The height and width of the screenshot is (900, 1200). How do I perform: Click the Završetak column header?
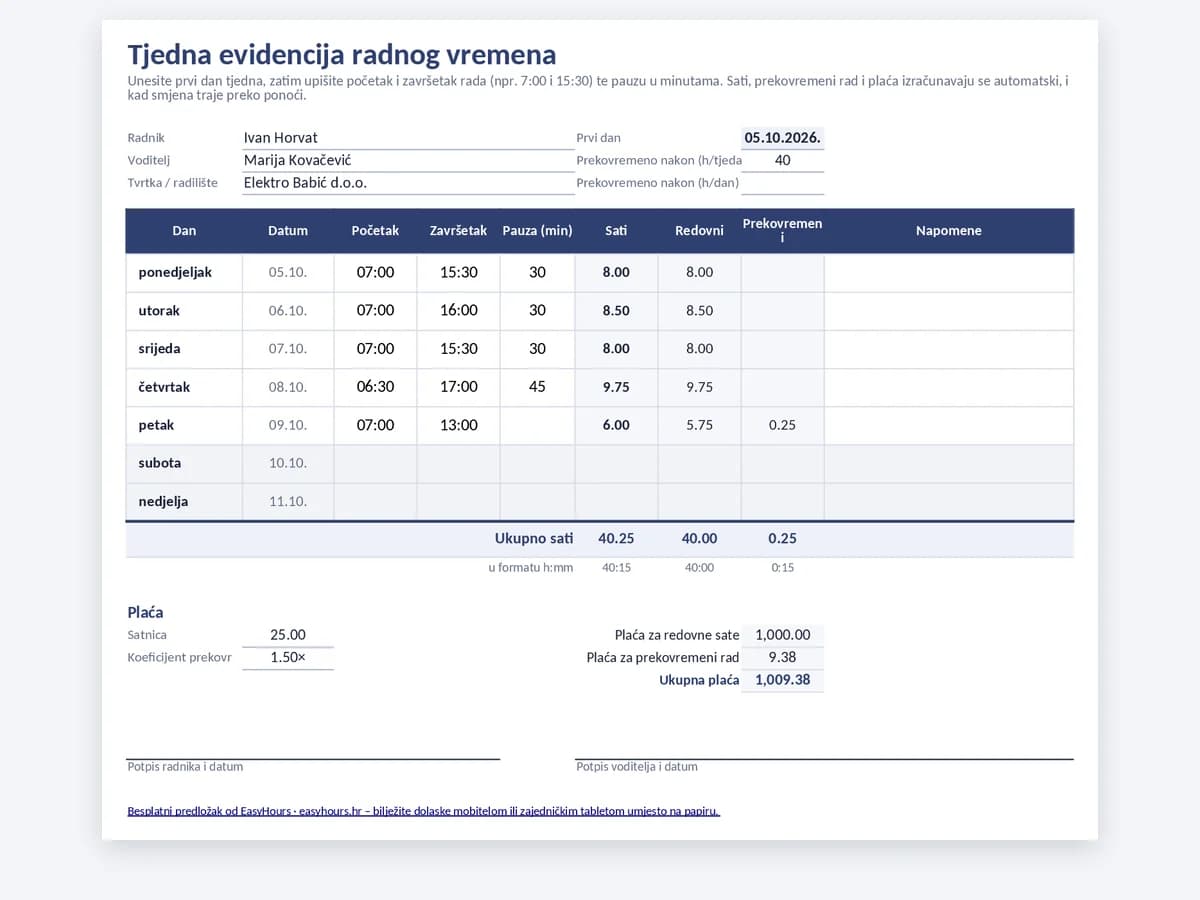(x=458, y=231)
